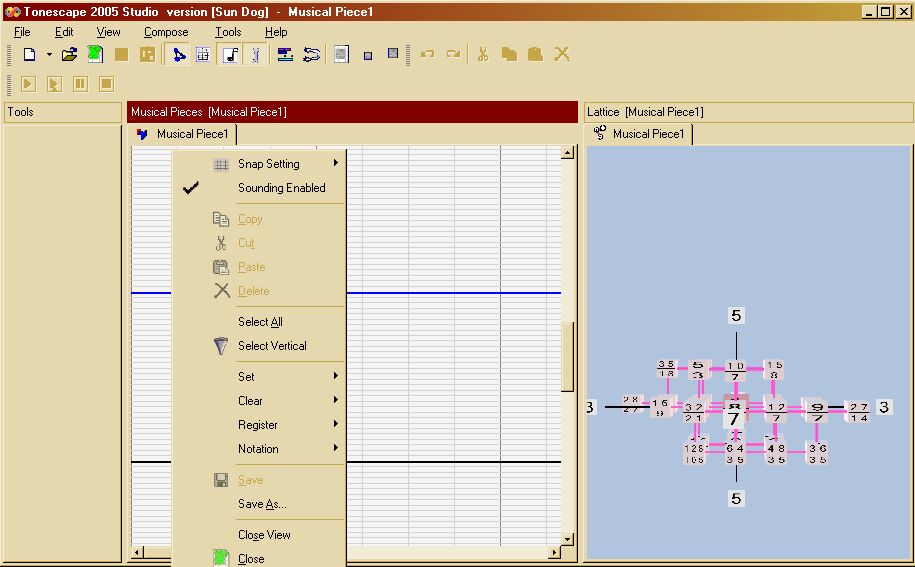Open the View menu

click(x=109, y=32)
